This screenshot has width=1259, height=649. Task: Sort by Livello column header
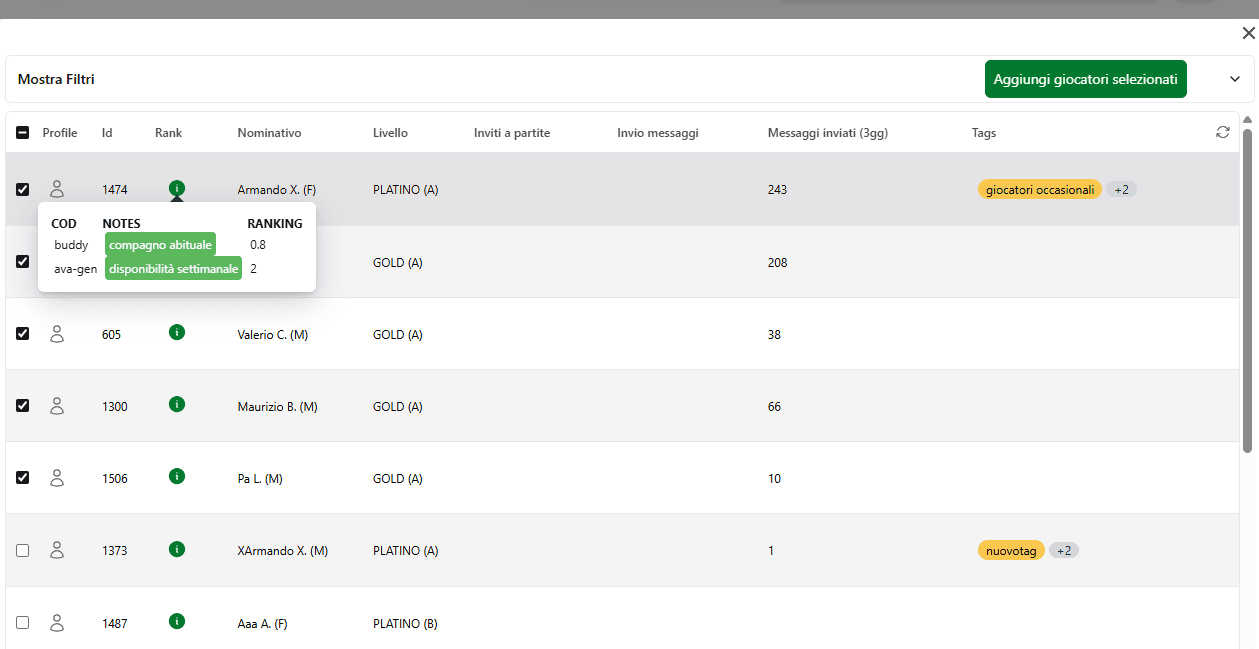click(x=390, y=133)
